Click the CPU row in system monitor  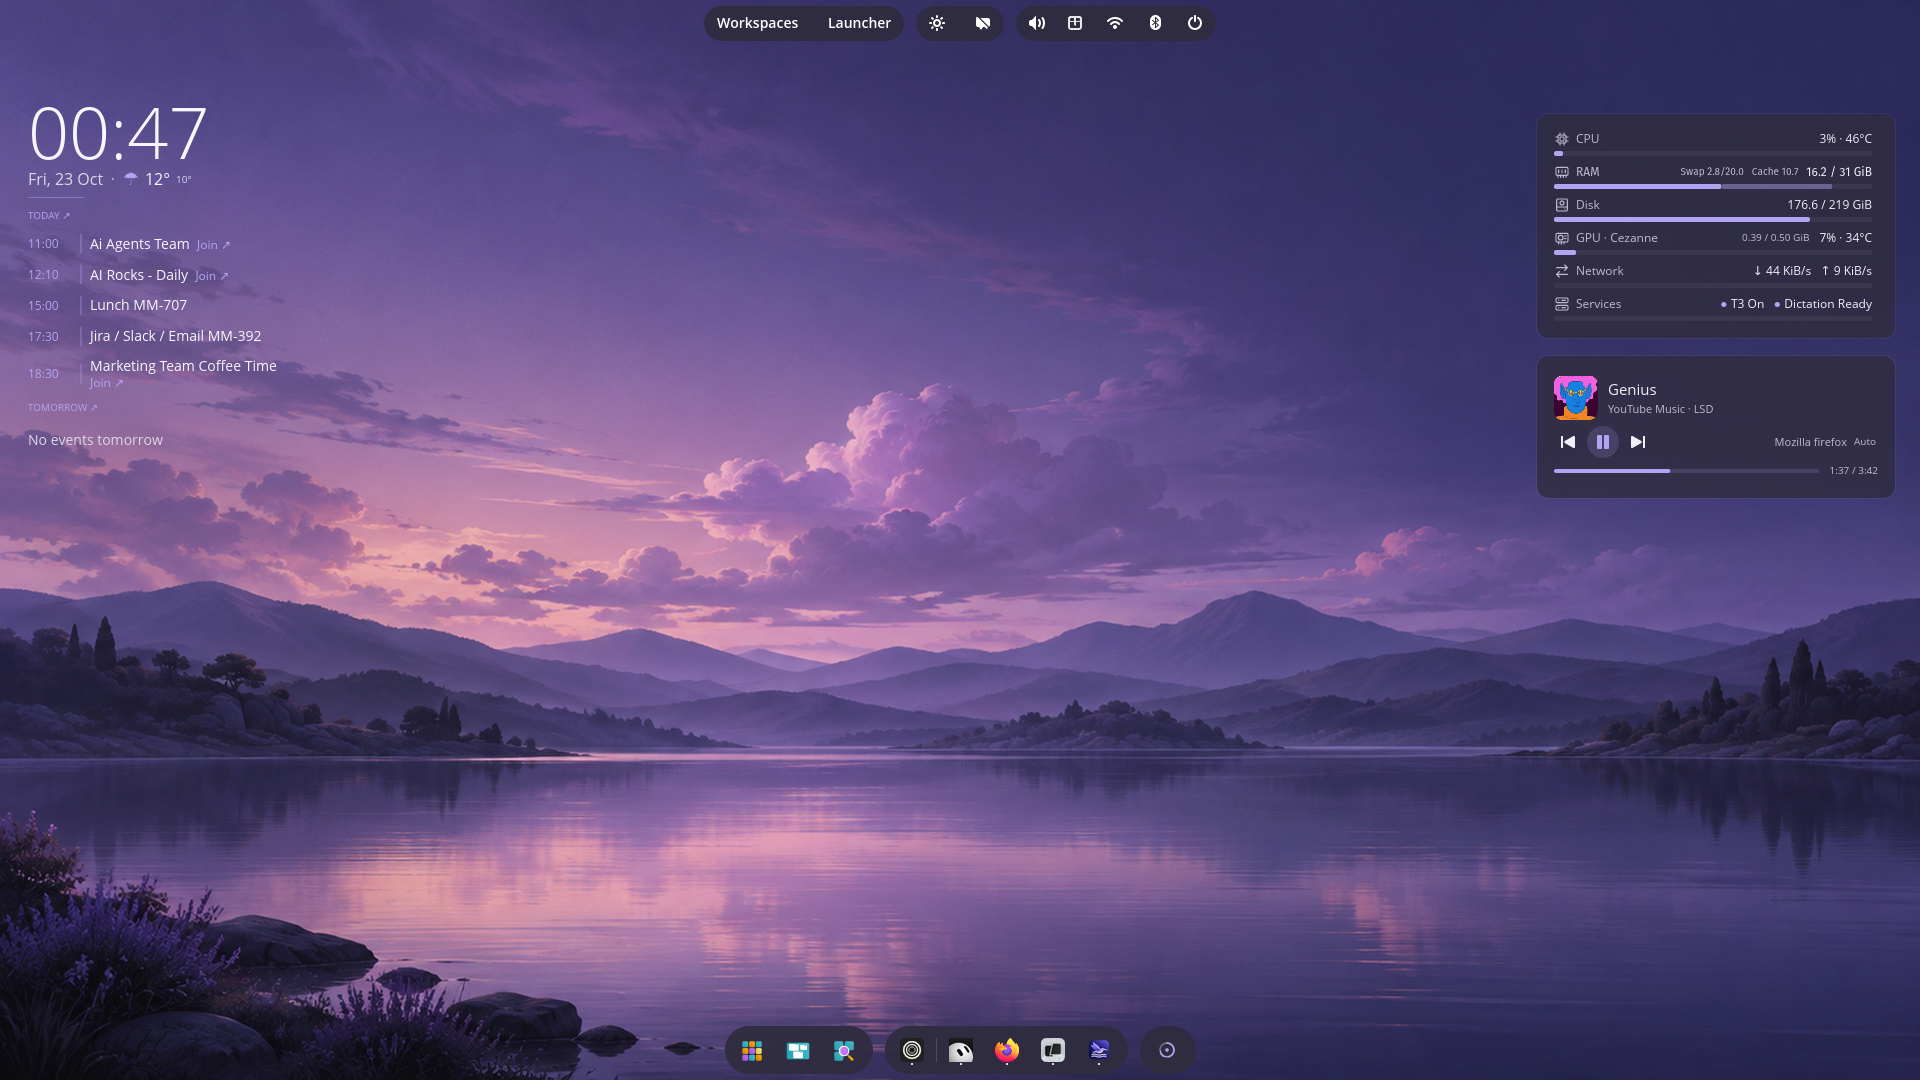1713,142
